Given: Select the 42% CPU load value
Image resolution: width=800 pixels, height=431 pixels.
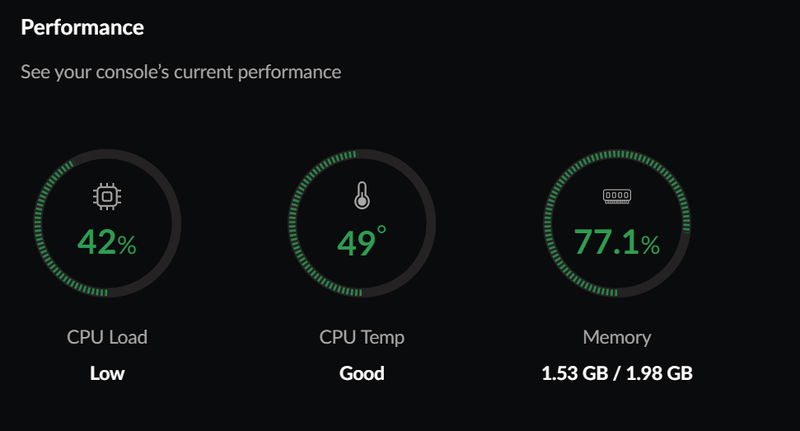Looking at the screenshot, I should tap(107, 242).
